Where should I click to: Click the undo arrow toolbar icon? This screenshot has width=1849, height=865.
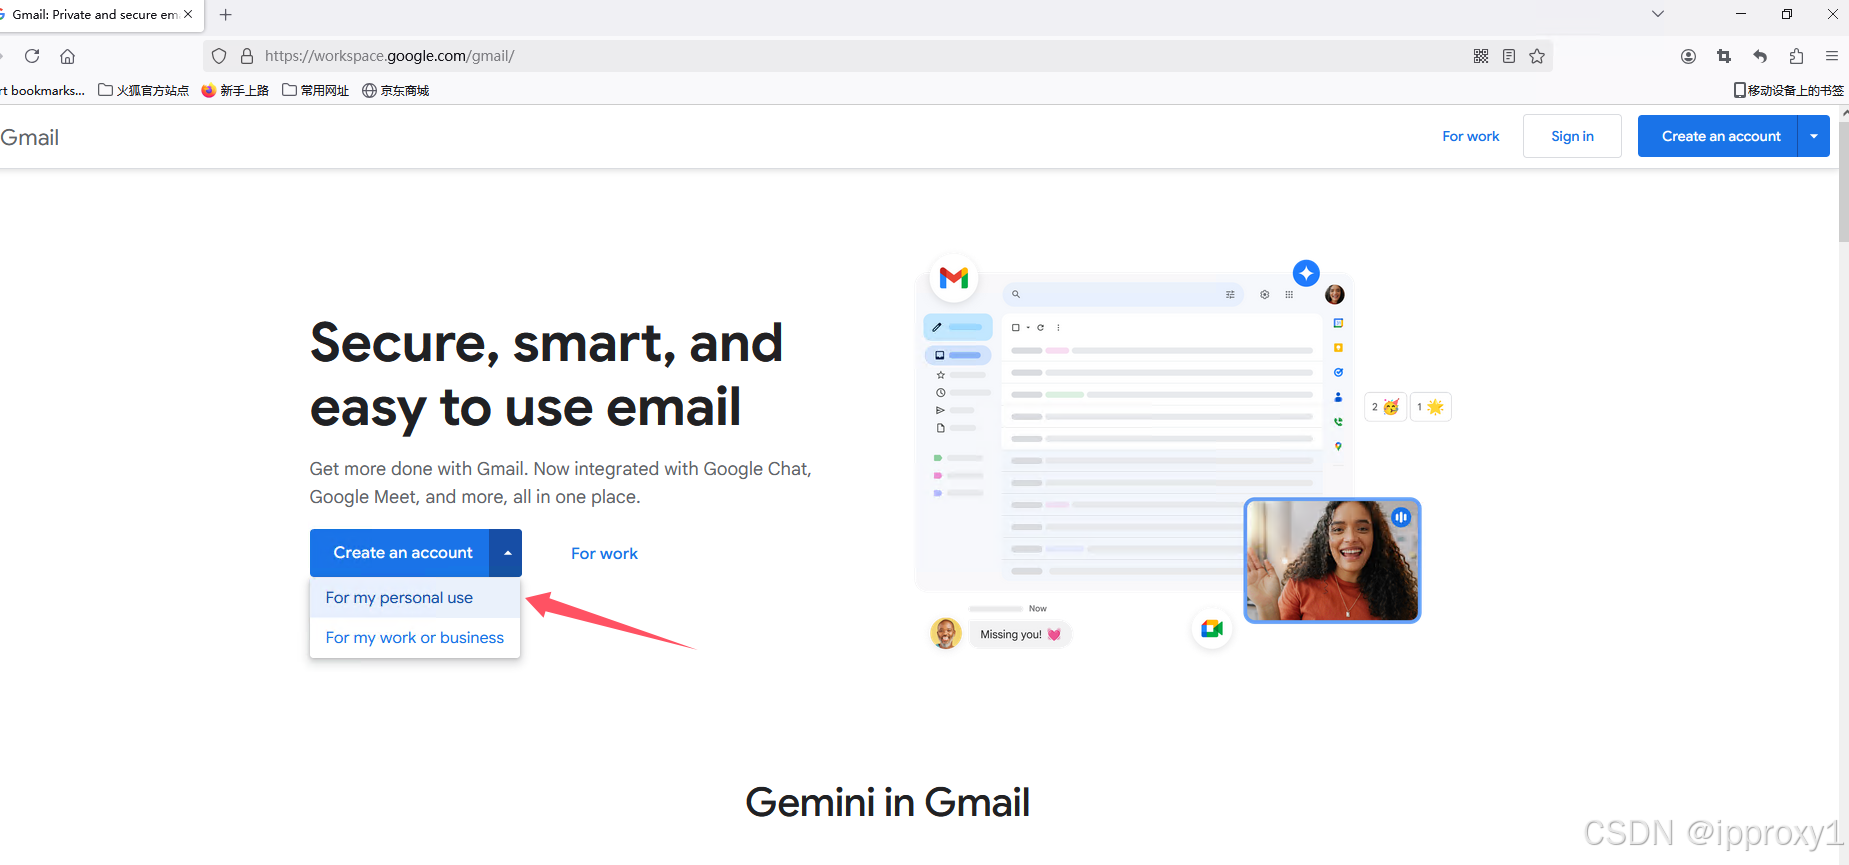1760,56
